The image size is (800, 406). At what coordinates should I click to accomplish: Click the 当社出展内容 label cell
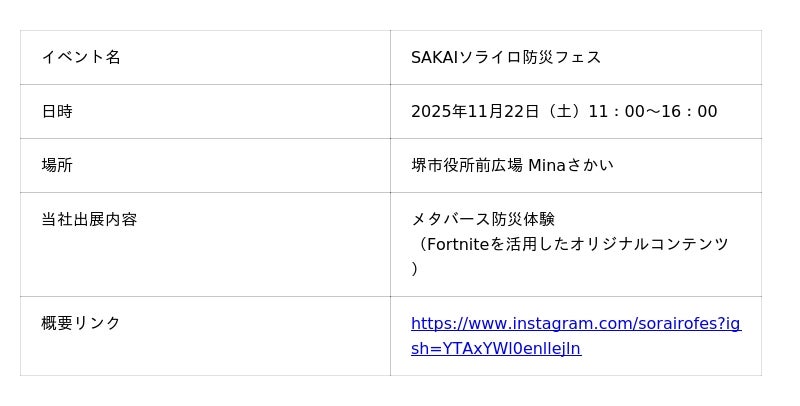coord(89,219)
